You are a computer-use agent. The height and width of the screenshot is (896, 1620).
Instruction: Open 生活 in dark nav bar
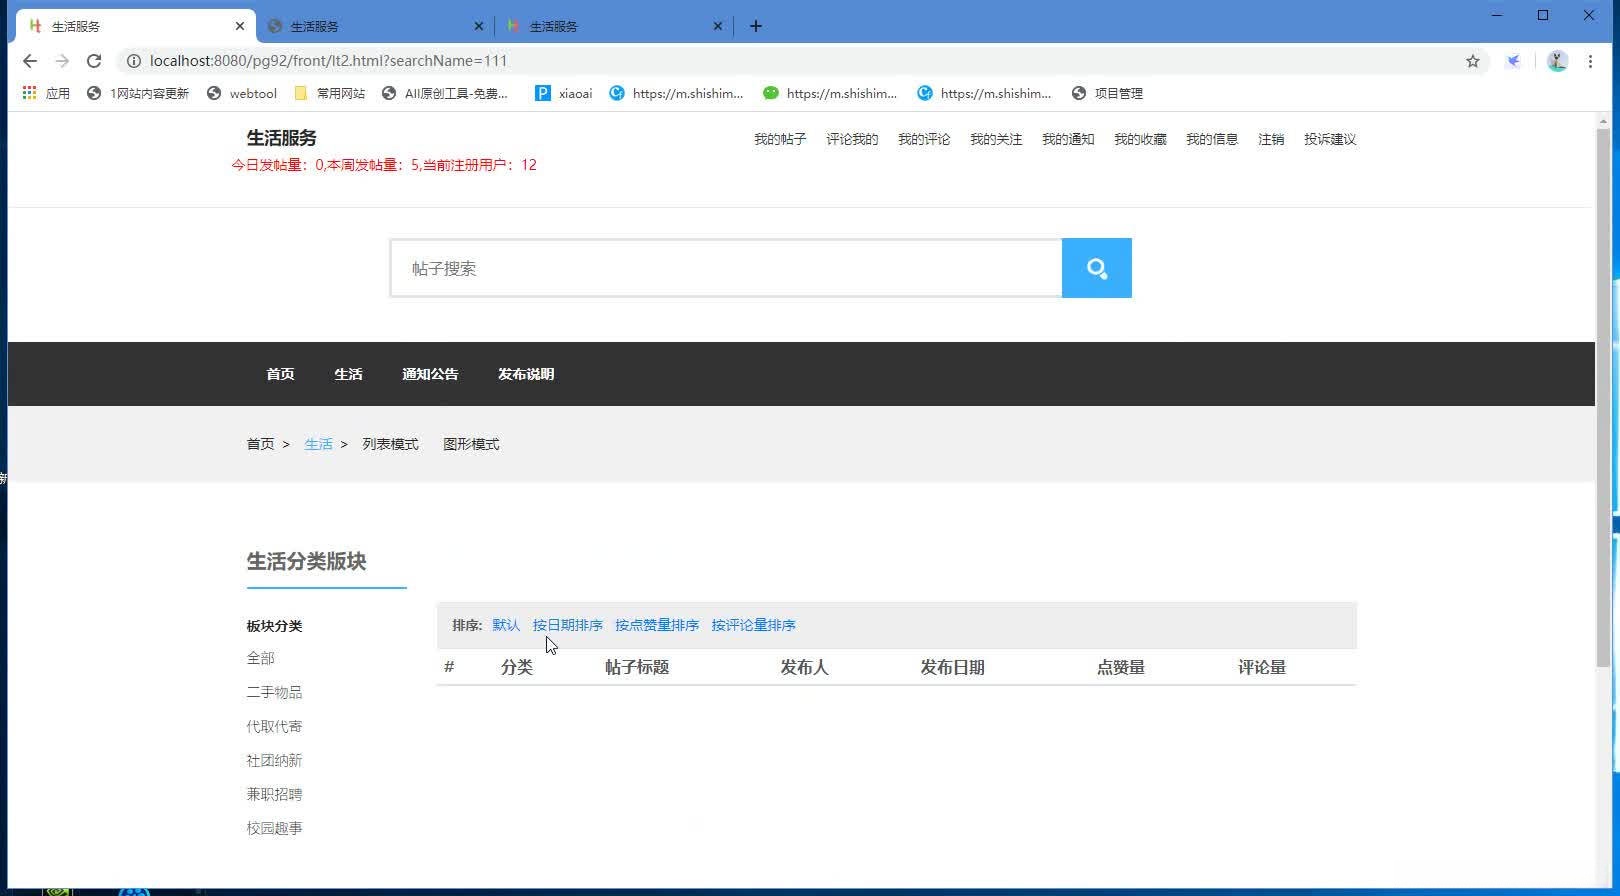348,374
